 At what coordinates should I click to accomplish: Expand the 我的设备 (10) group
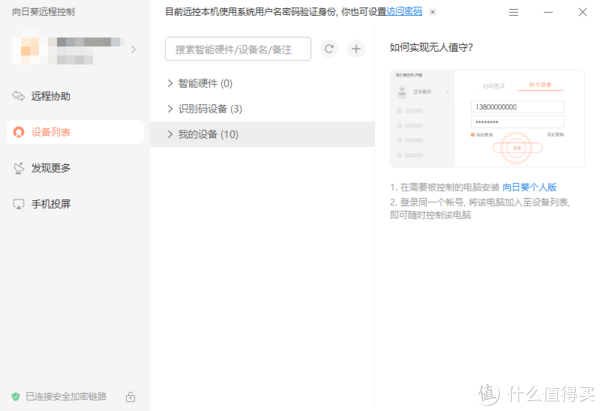tap(262, 134)
